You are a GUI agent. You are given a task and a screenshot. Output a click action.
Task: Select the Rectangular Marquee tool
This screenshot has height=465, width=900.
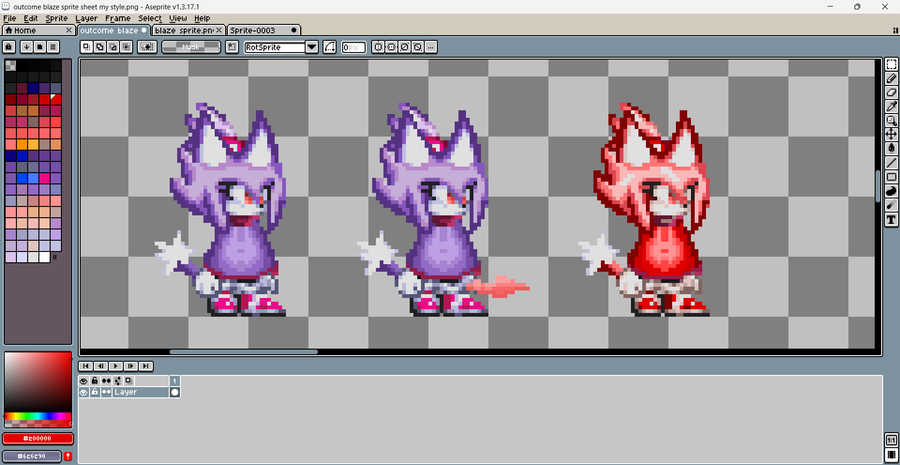pyautogui.click(x=891, y=64)
